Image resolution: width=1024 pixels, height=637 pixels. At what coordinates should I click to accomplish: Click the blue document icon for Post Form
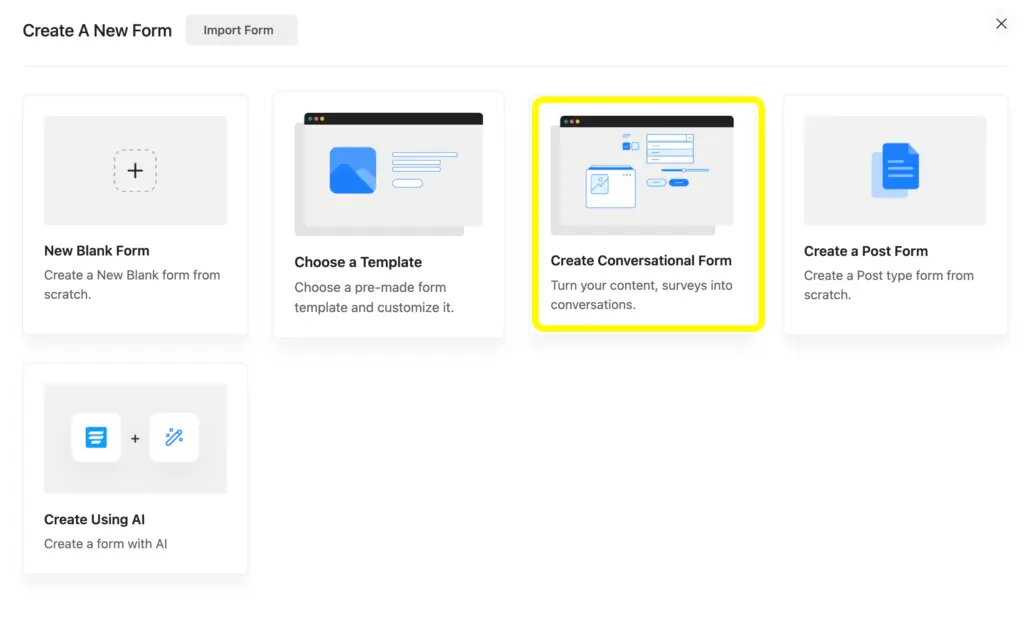(x=895, y=170)
